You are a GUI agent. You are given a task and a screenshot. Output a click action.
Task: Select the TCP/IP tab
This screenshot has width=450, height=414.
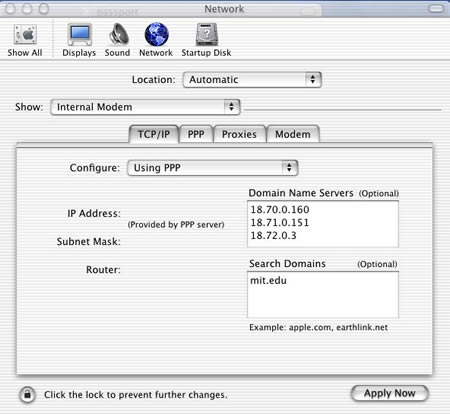[x=154, y=134]
